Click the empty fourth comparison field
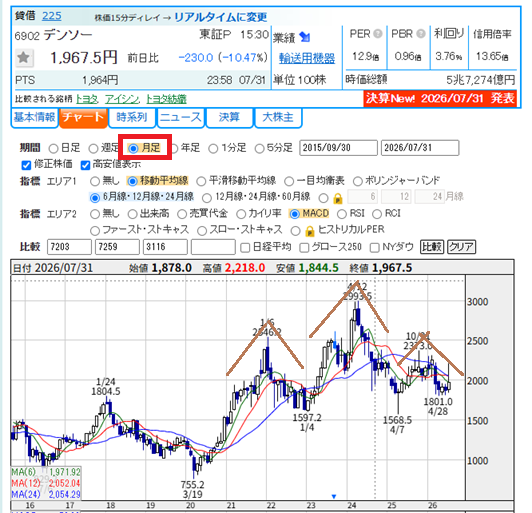 pos(213,247)
